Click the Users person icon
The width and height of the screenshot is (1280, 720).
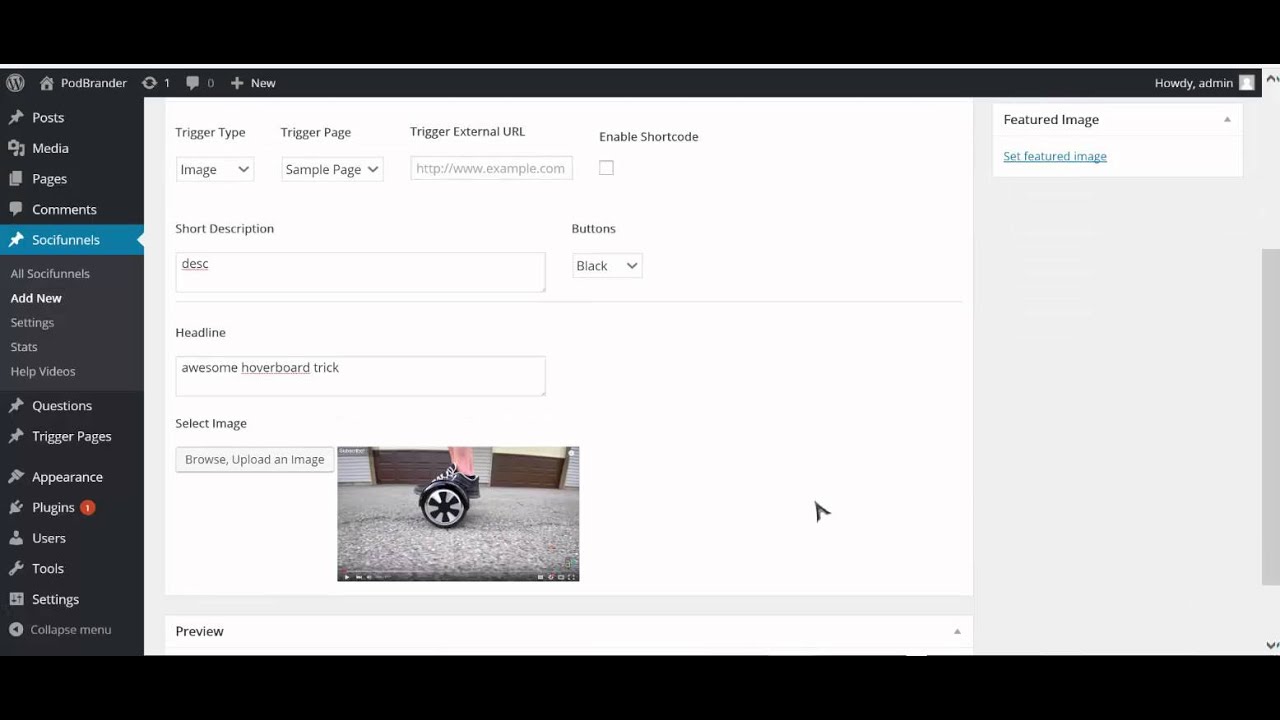pos(16,538)
